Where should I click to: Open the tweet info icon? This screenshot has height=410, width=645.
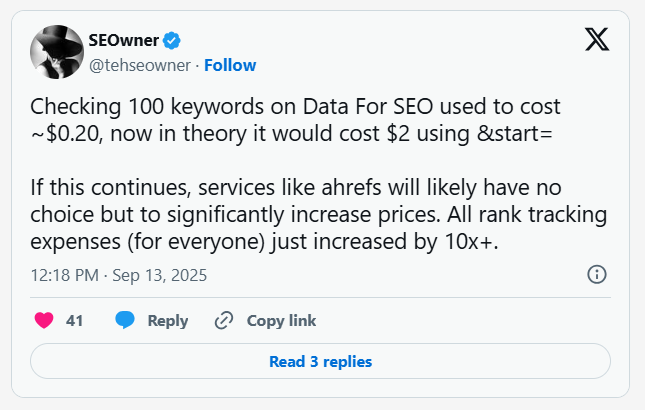point(596,274)
